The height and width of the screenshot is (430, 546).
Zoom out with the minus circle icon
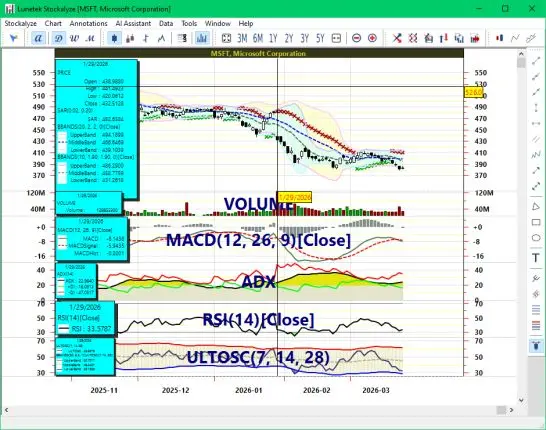point(356,38)
